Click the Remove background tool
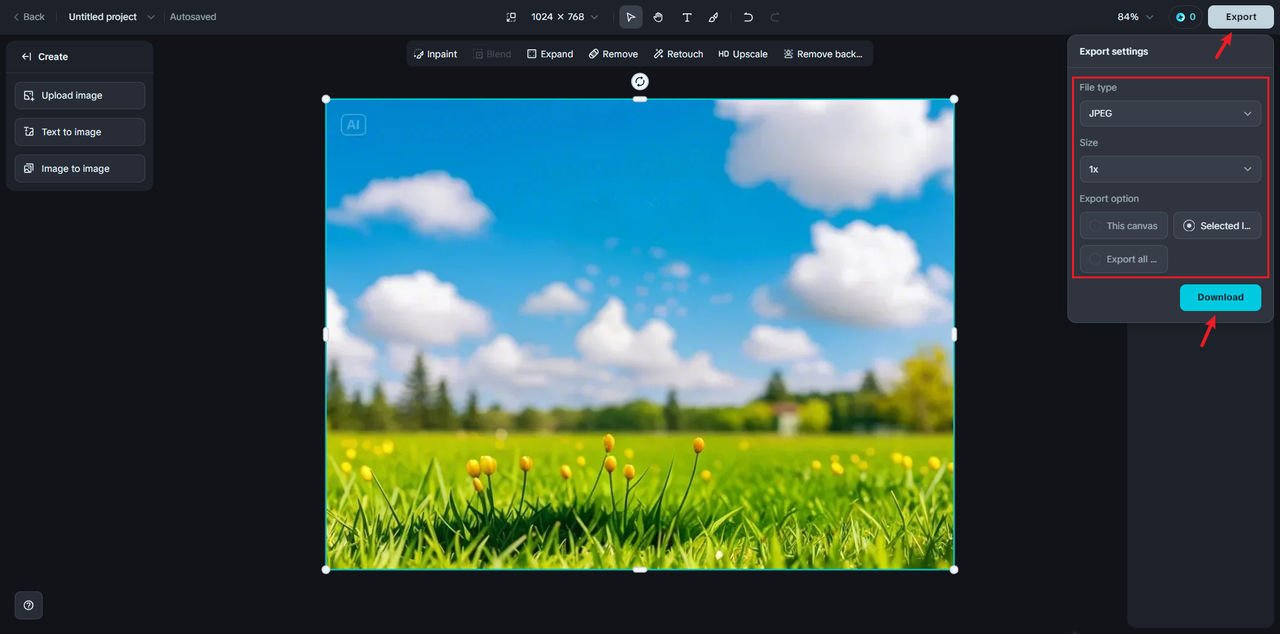 (x=823, y=54)
